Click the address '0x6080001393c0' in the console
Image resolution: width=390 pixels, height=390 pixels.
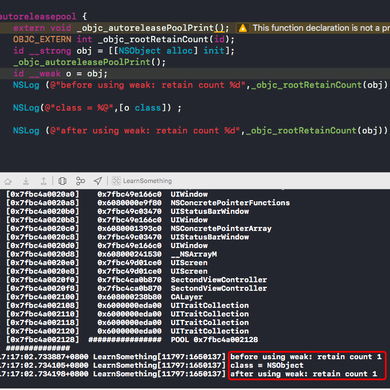(129, 228)
